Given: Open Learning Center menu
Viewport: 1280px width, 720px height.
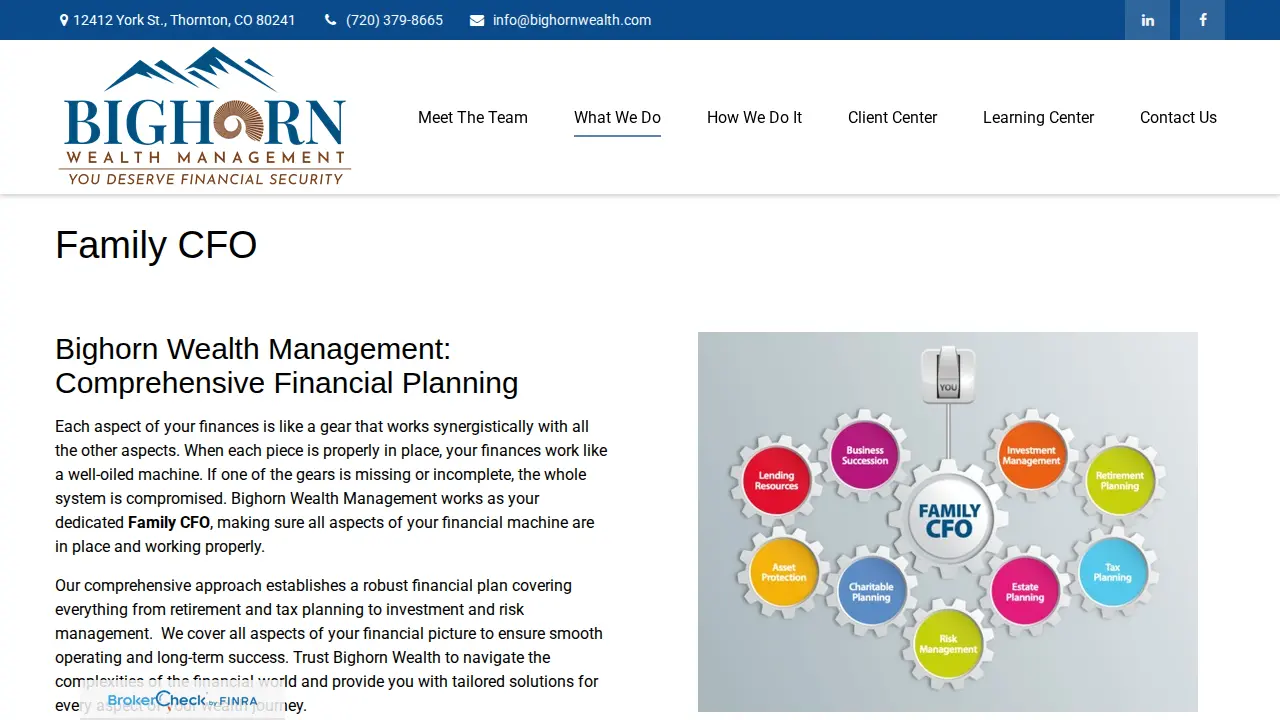Looking at the screenshot, I should coord(1038,117).
